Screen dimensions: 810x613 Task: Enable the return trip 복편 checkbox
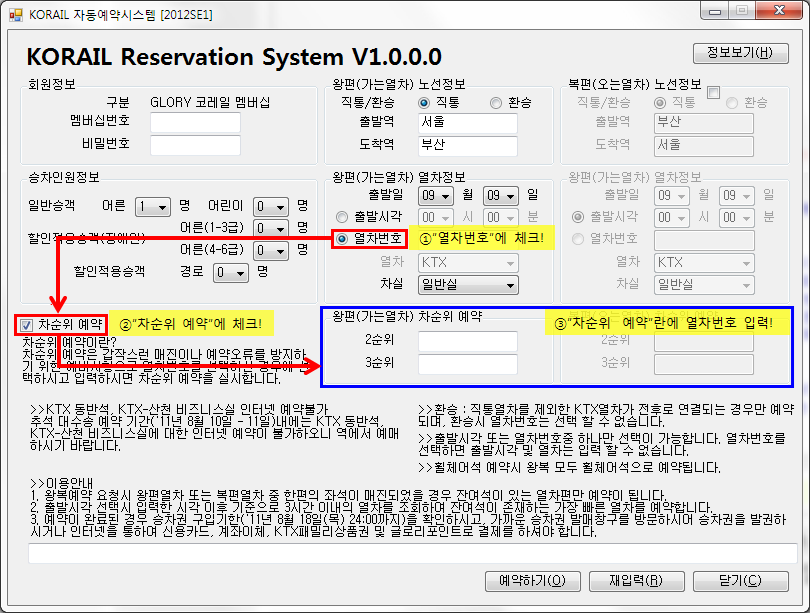pyautogui.click(x=713, y=92)
